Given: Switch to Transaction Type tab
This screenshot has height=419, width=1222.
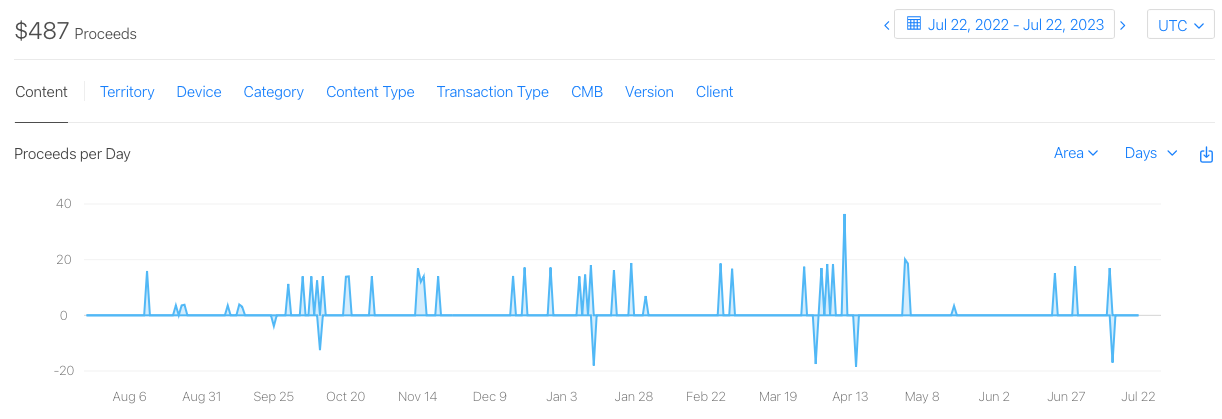Looking at the screenshot, I should click(x=492, y=92).
